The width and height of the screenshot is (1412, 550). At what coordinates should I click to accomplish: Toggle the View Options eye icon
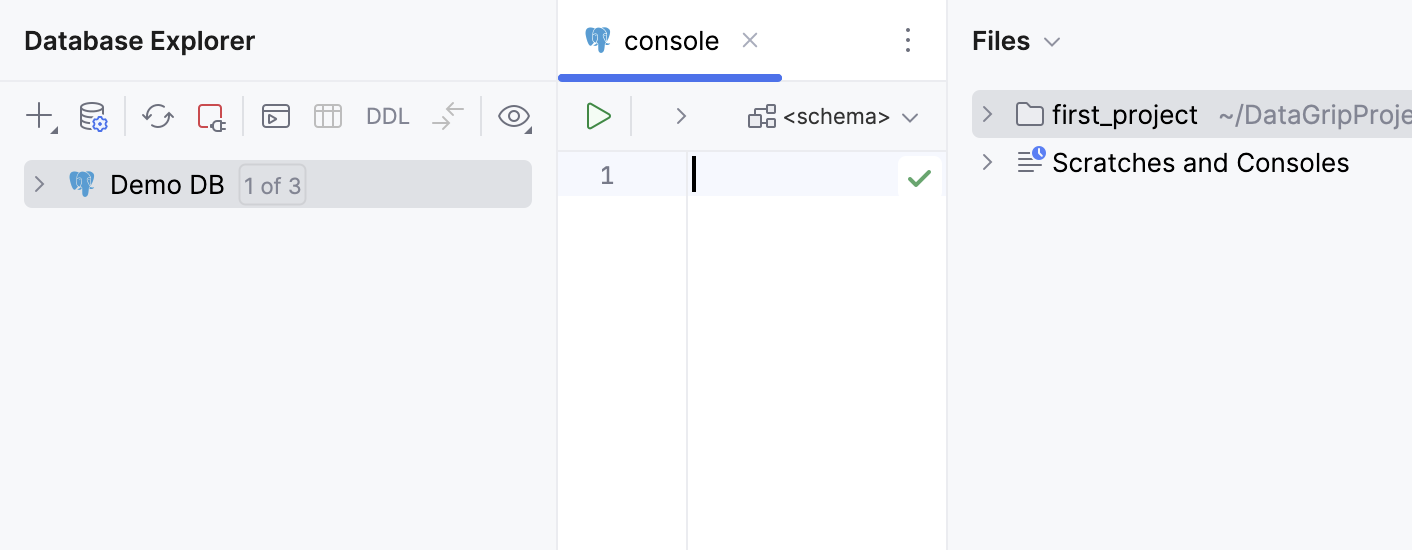click(x=514, y=116)
